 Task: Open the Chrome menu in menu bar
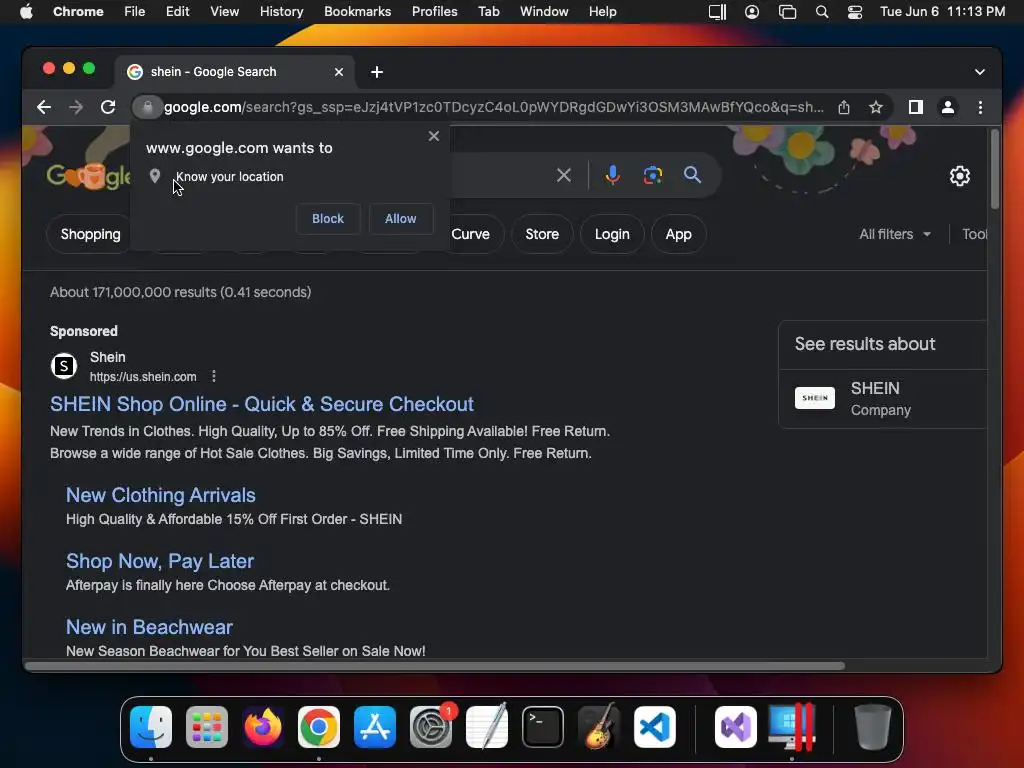pos(78,12)
